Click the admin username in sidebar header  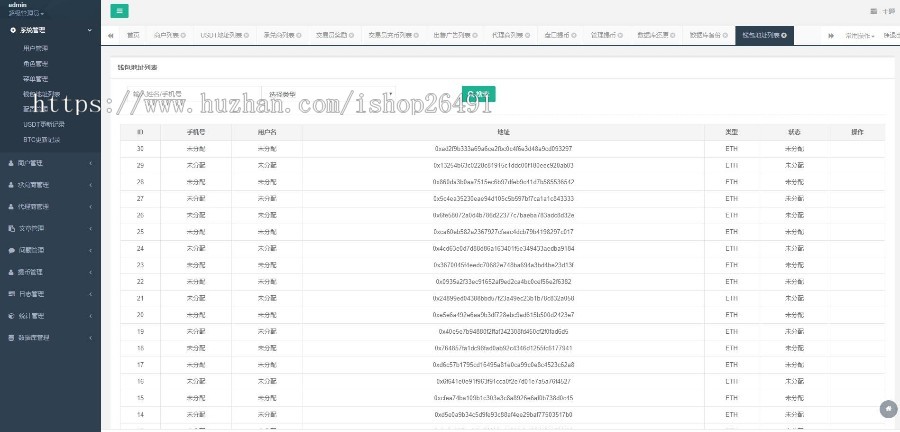pyautogui.click(x=17, y=5)
